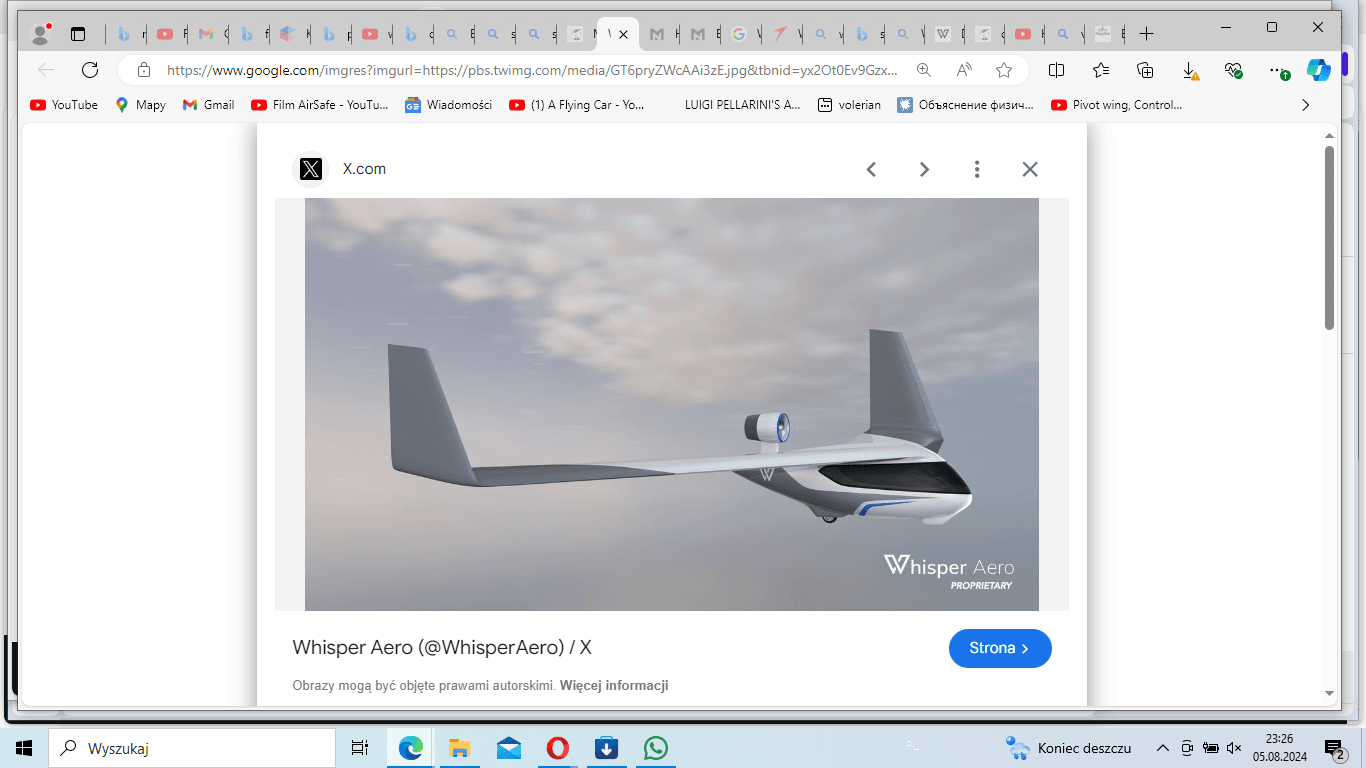Open the Więcej informacji link
This screenshot has width=1366, height=768.
614,686
